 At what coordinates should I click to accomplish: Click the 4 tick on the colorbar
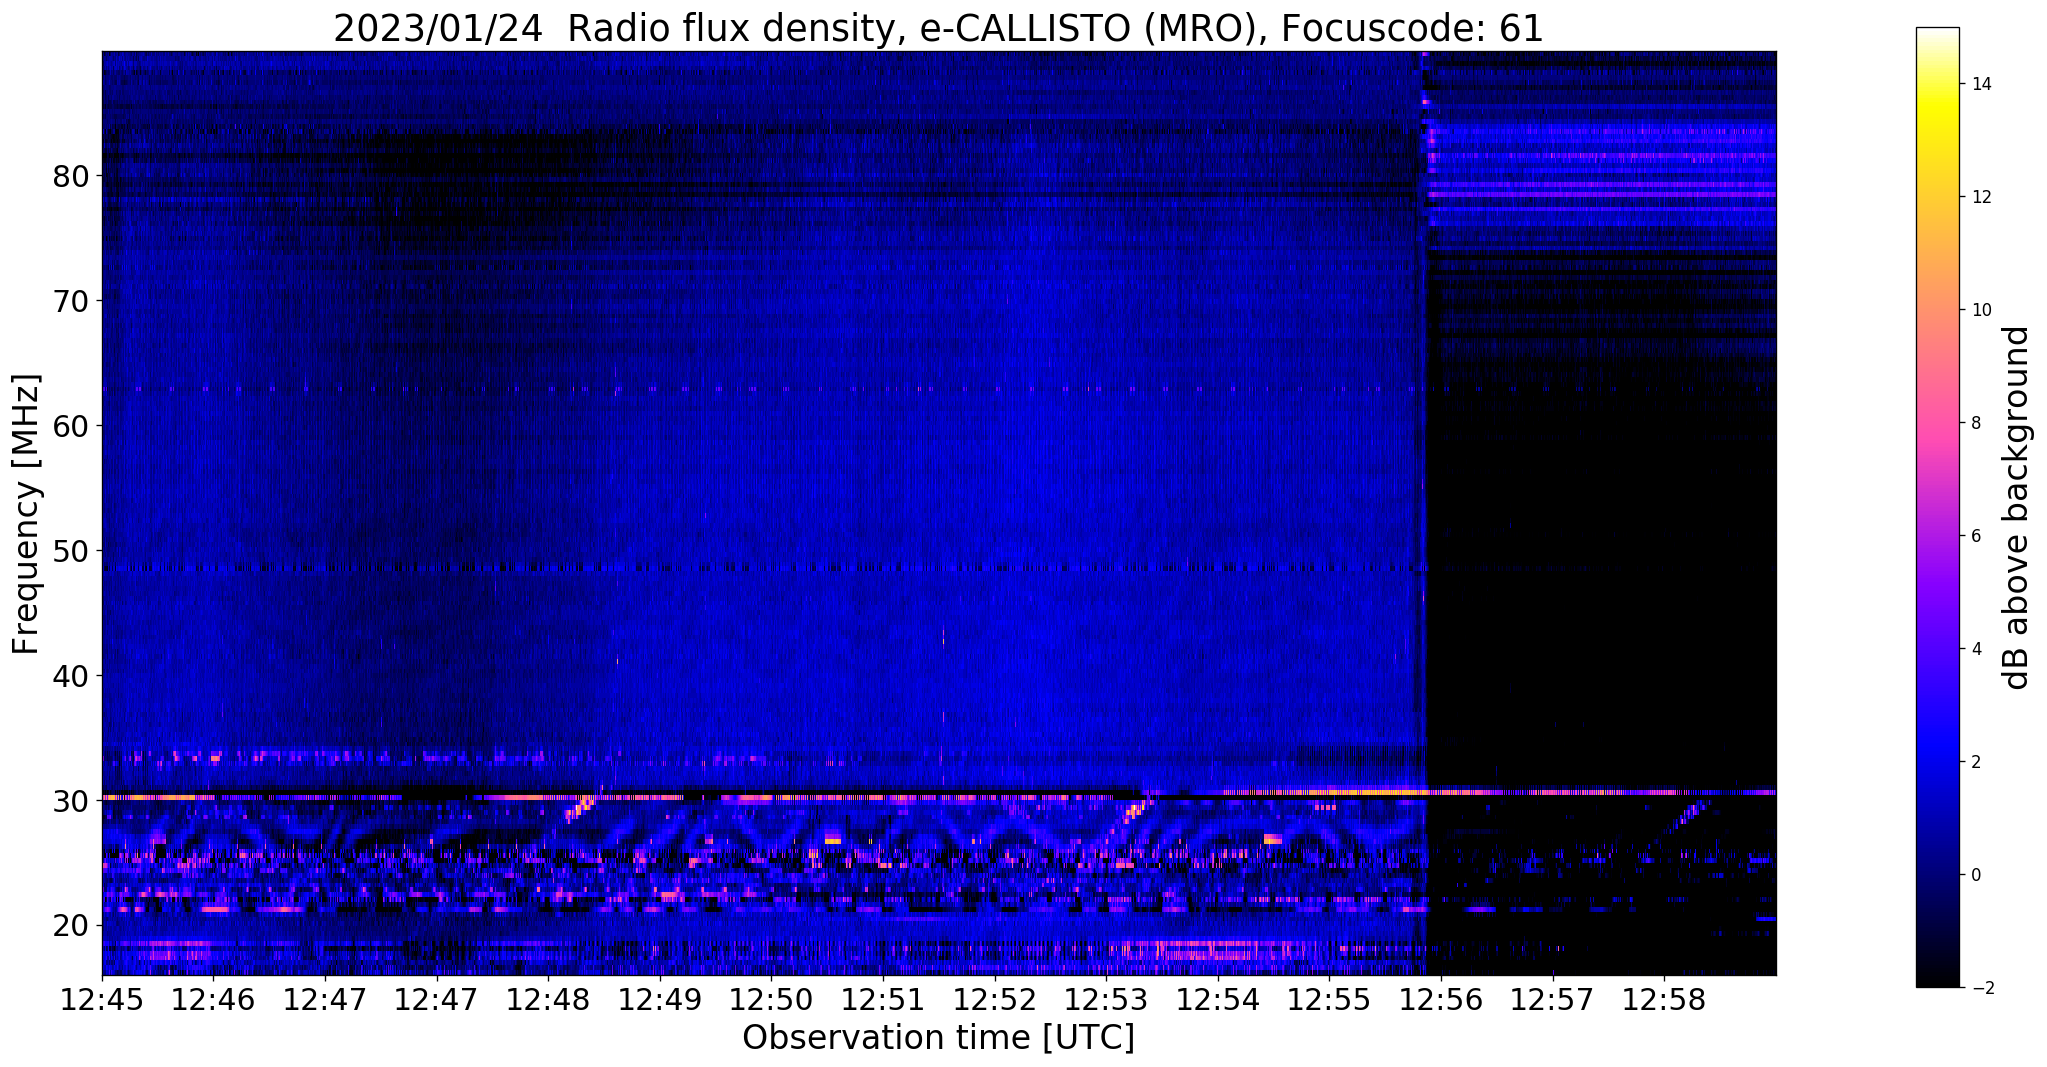click(1975, 649)
